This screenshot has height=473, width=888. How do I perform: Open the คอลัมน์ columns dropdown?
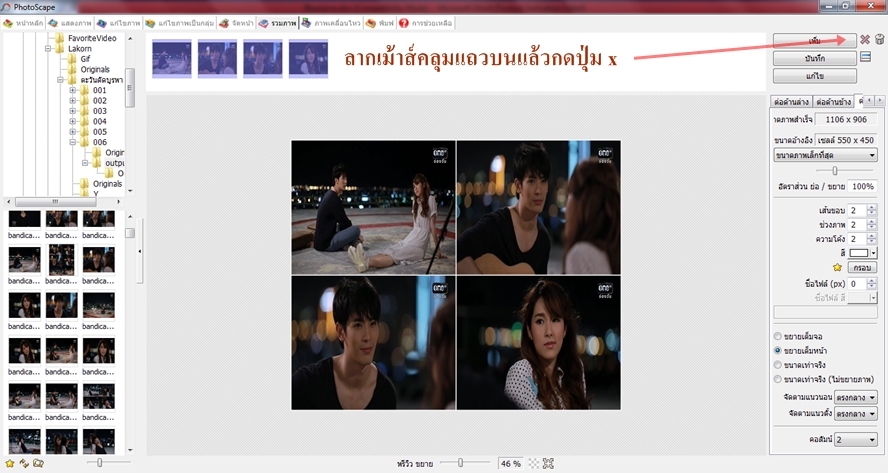click(x=856, y=439)
